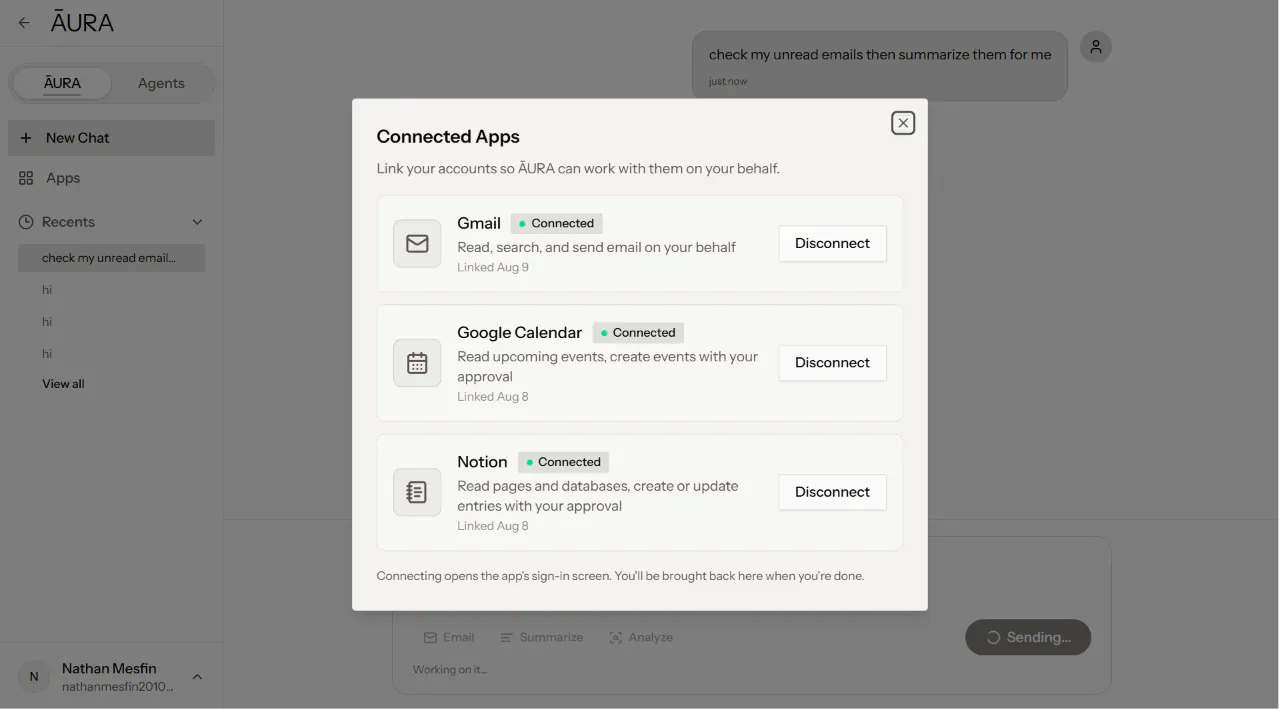1279x709 pixels.
Task: Click the user profile icon beside the chat message
Action: 1096,47
